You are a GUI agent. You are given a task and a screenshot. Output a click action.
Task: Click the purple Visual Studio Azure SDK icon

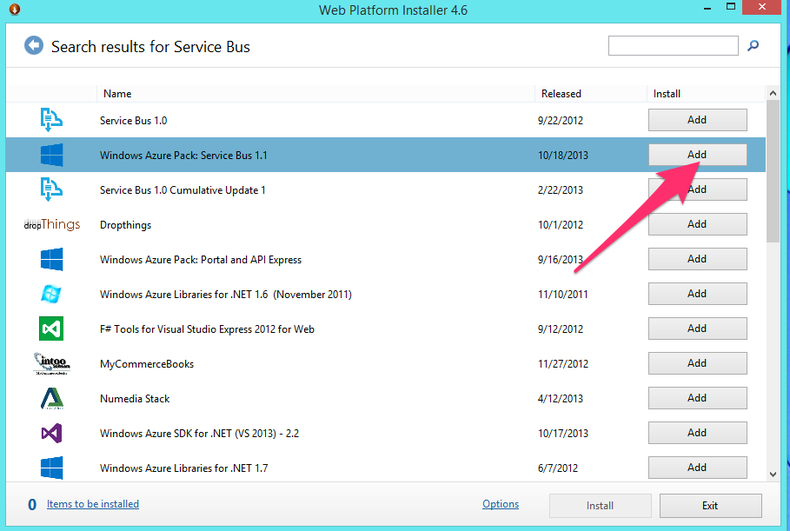tap(51, 433)
